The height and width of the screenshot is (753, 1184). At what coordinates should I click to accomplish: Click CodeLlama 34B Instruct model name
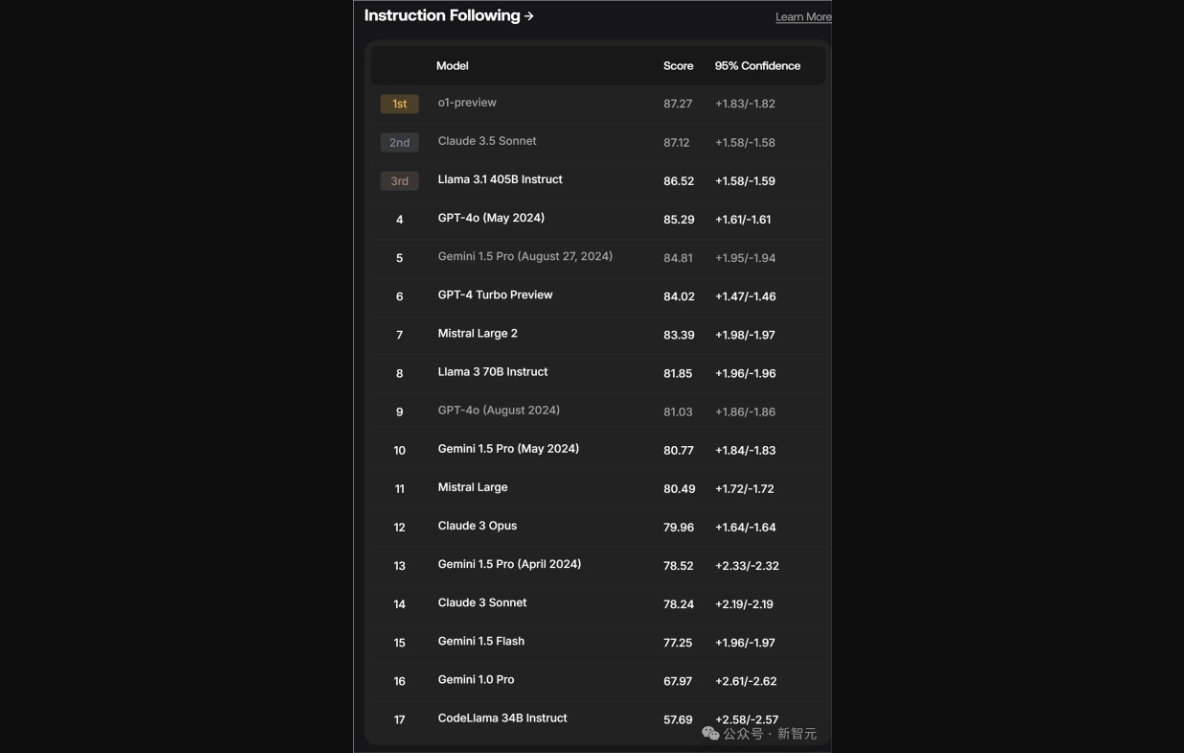pos(502,718)
